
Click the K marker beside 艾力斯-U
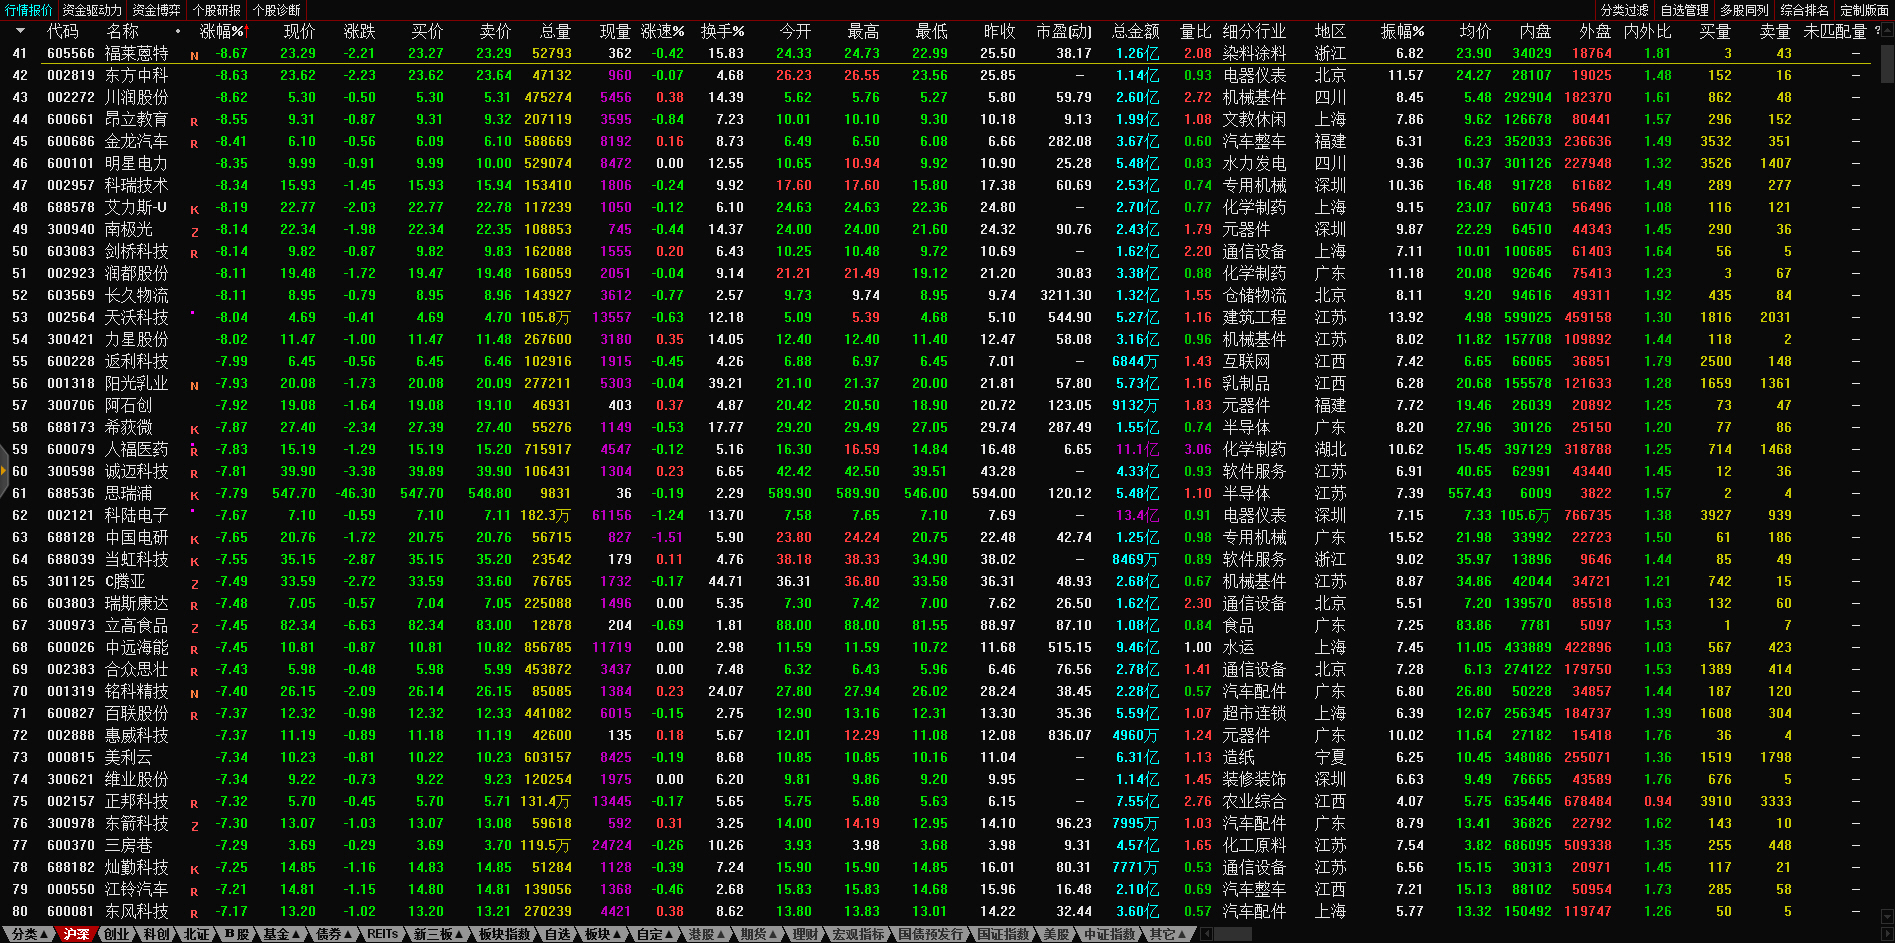[194, 210]
